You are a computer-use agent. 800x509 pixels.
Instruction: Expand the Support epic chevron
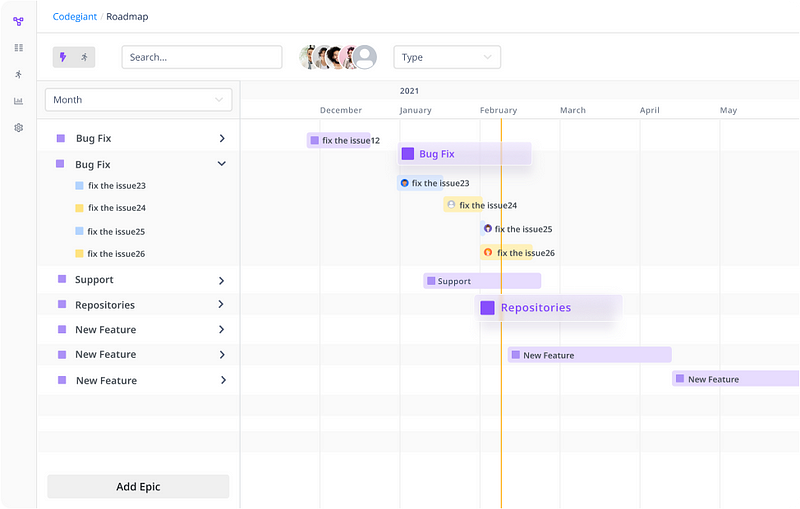(x=221, y=281)
